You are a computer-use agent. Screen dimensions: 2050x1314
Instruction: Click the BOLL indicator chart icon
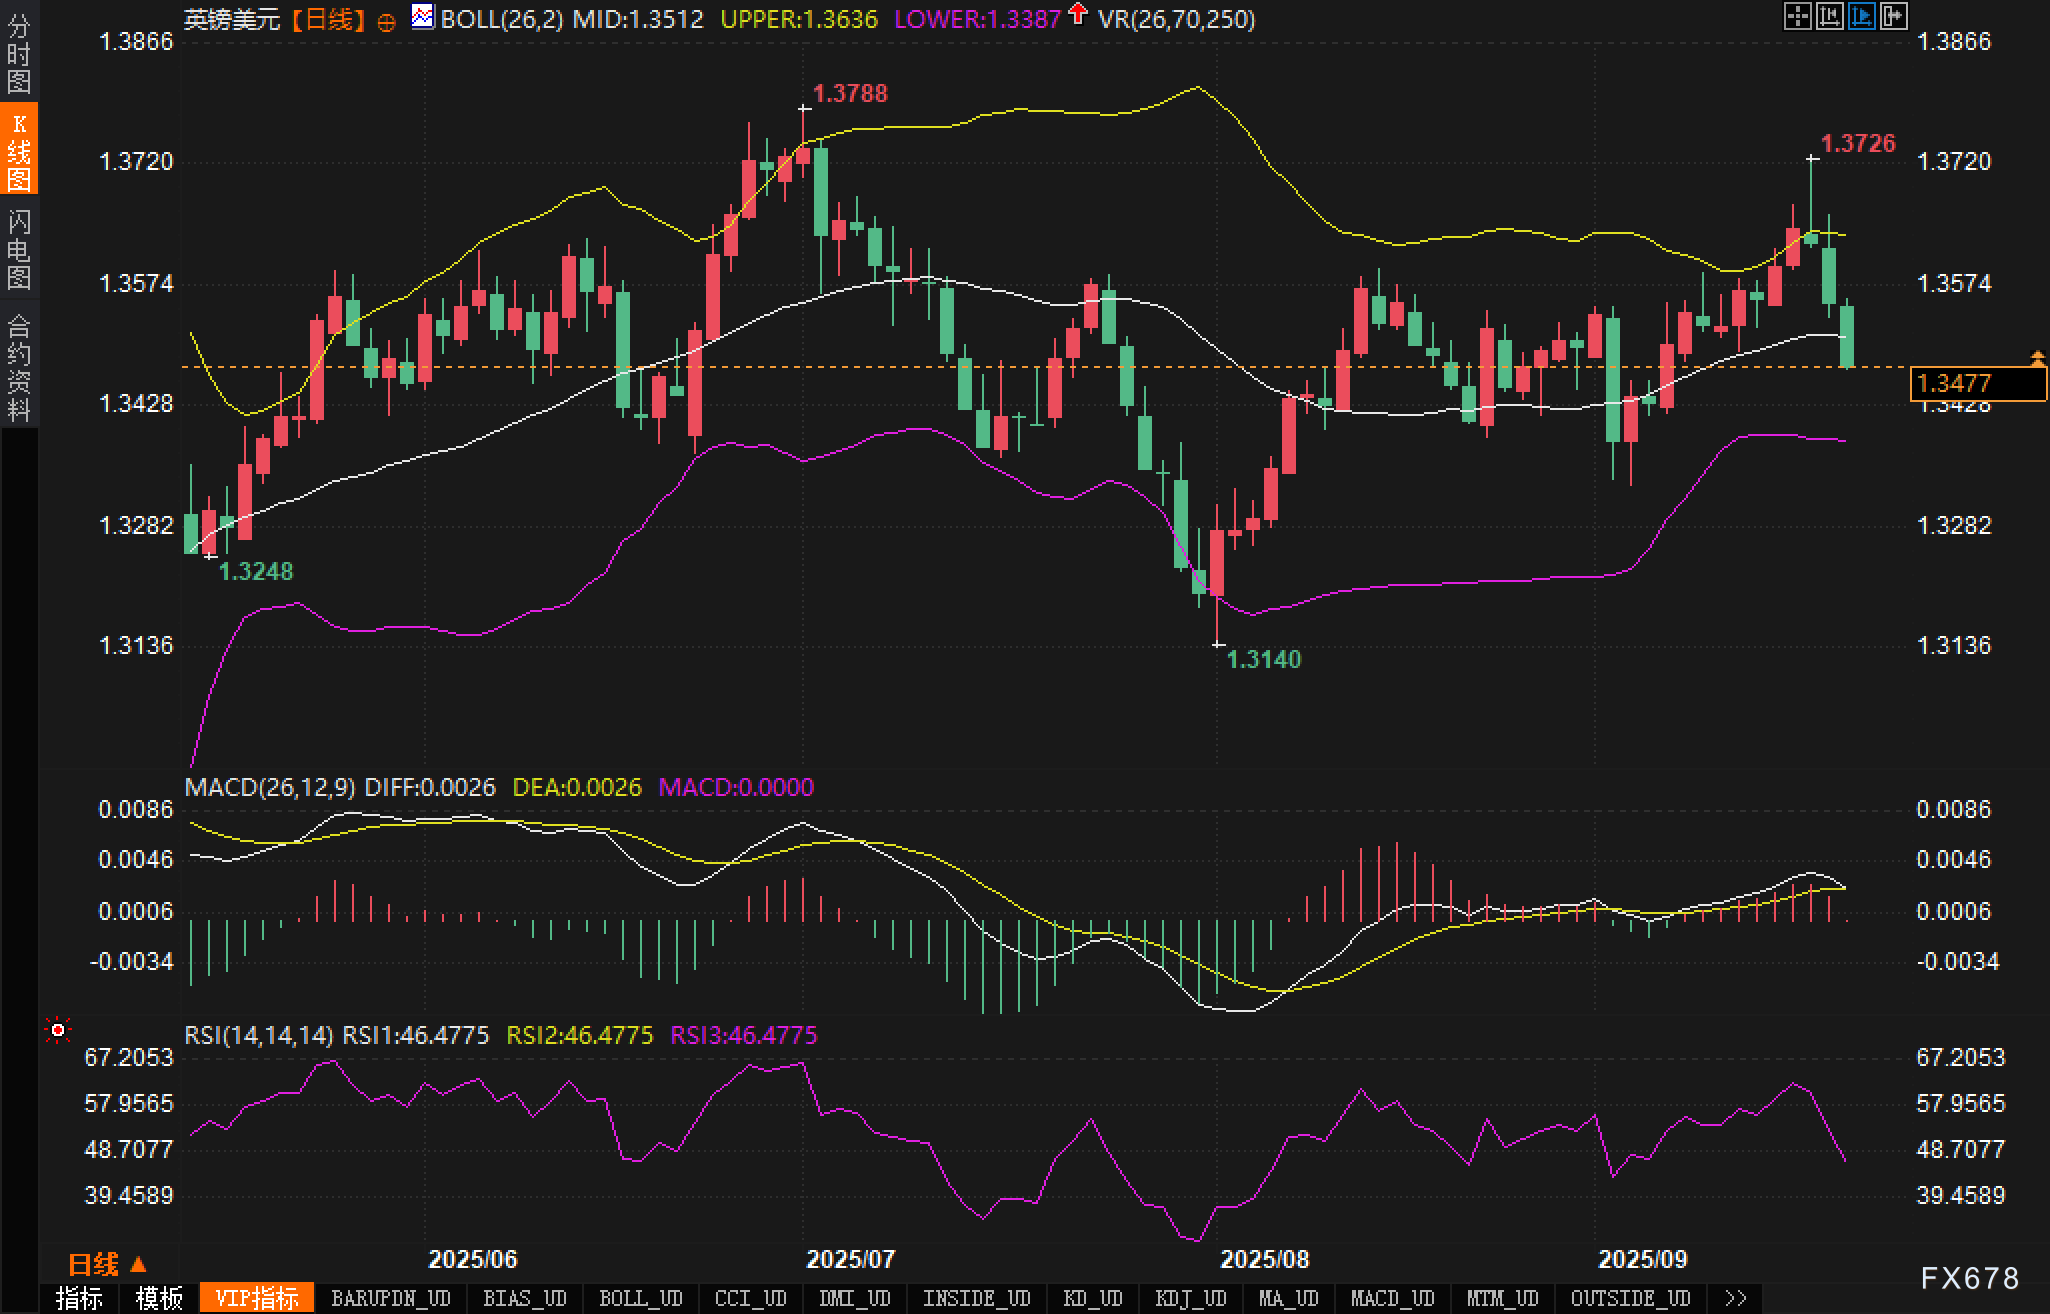423,17
